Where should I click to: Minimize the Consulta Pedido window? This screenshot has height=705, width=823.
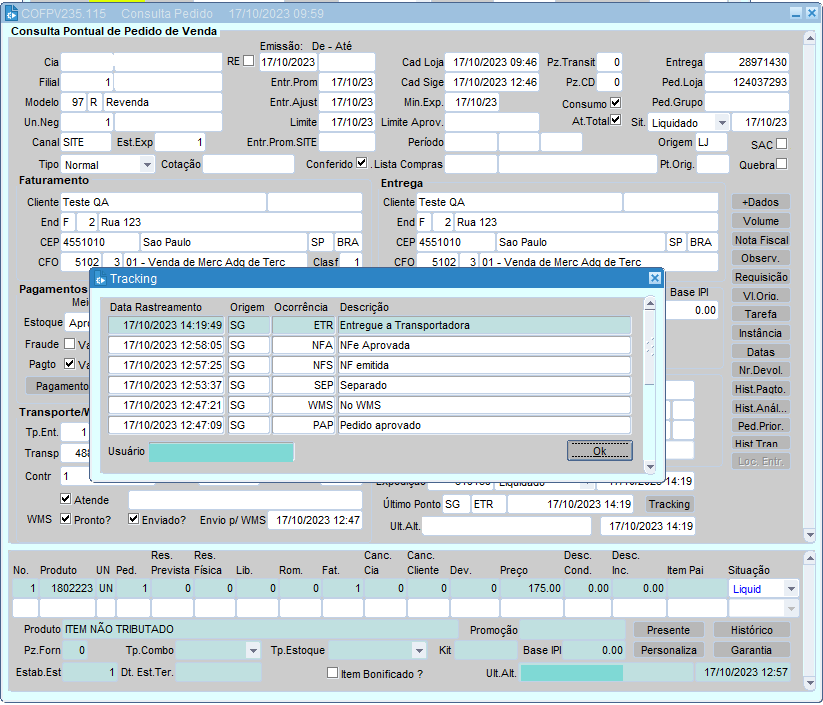[796, 14]
